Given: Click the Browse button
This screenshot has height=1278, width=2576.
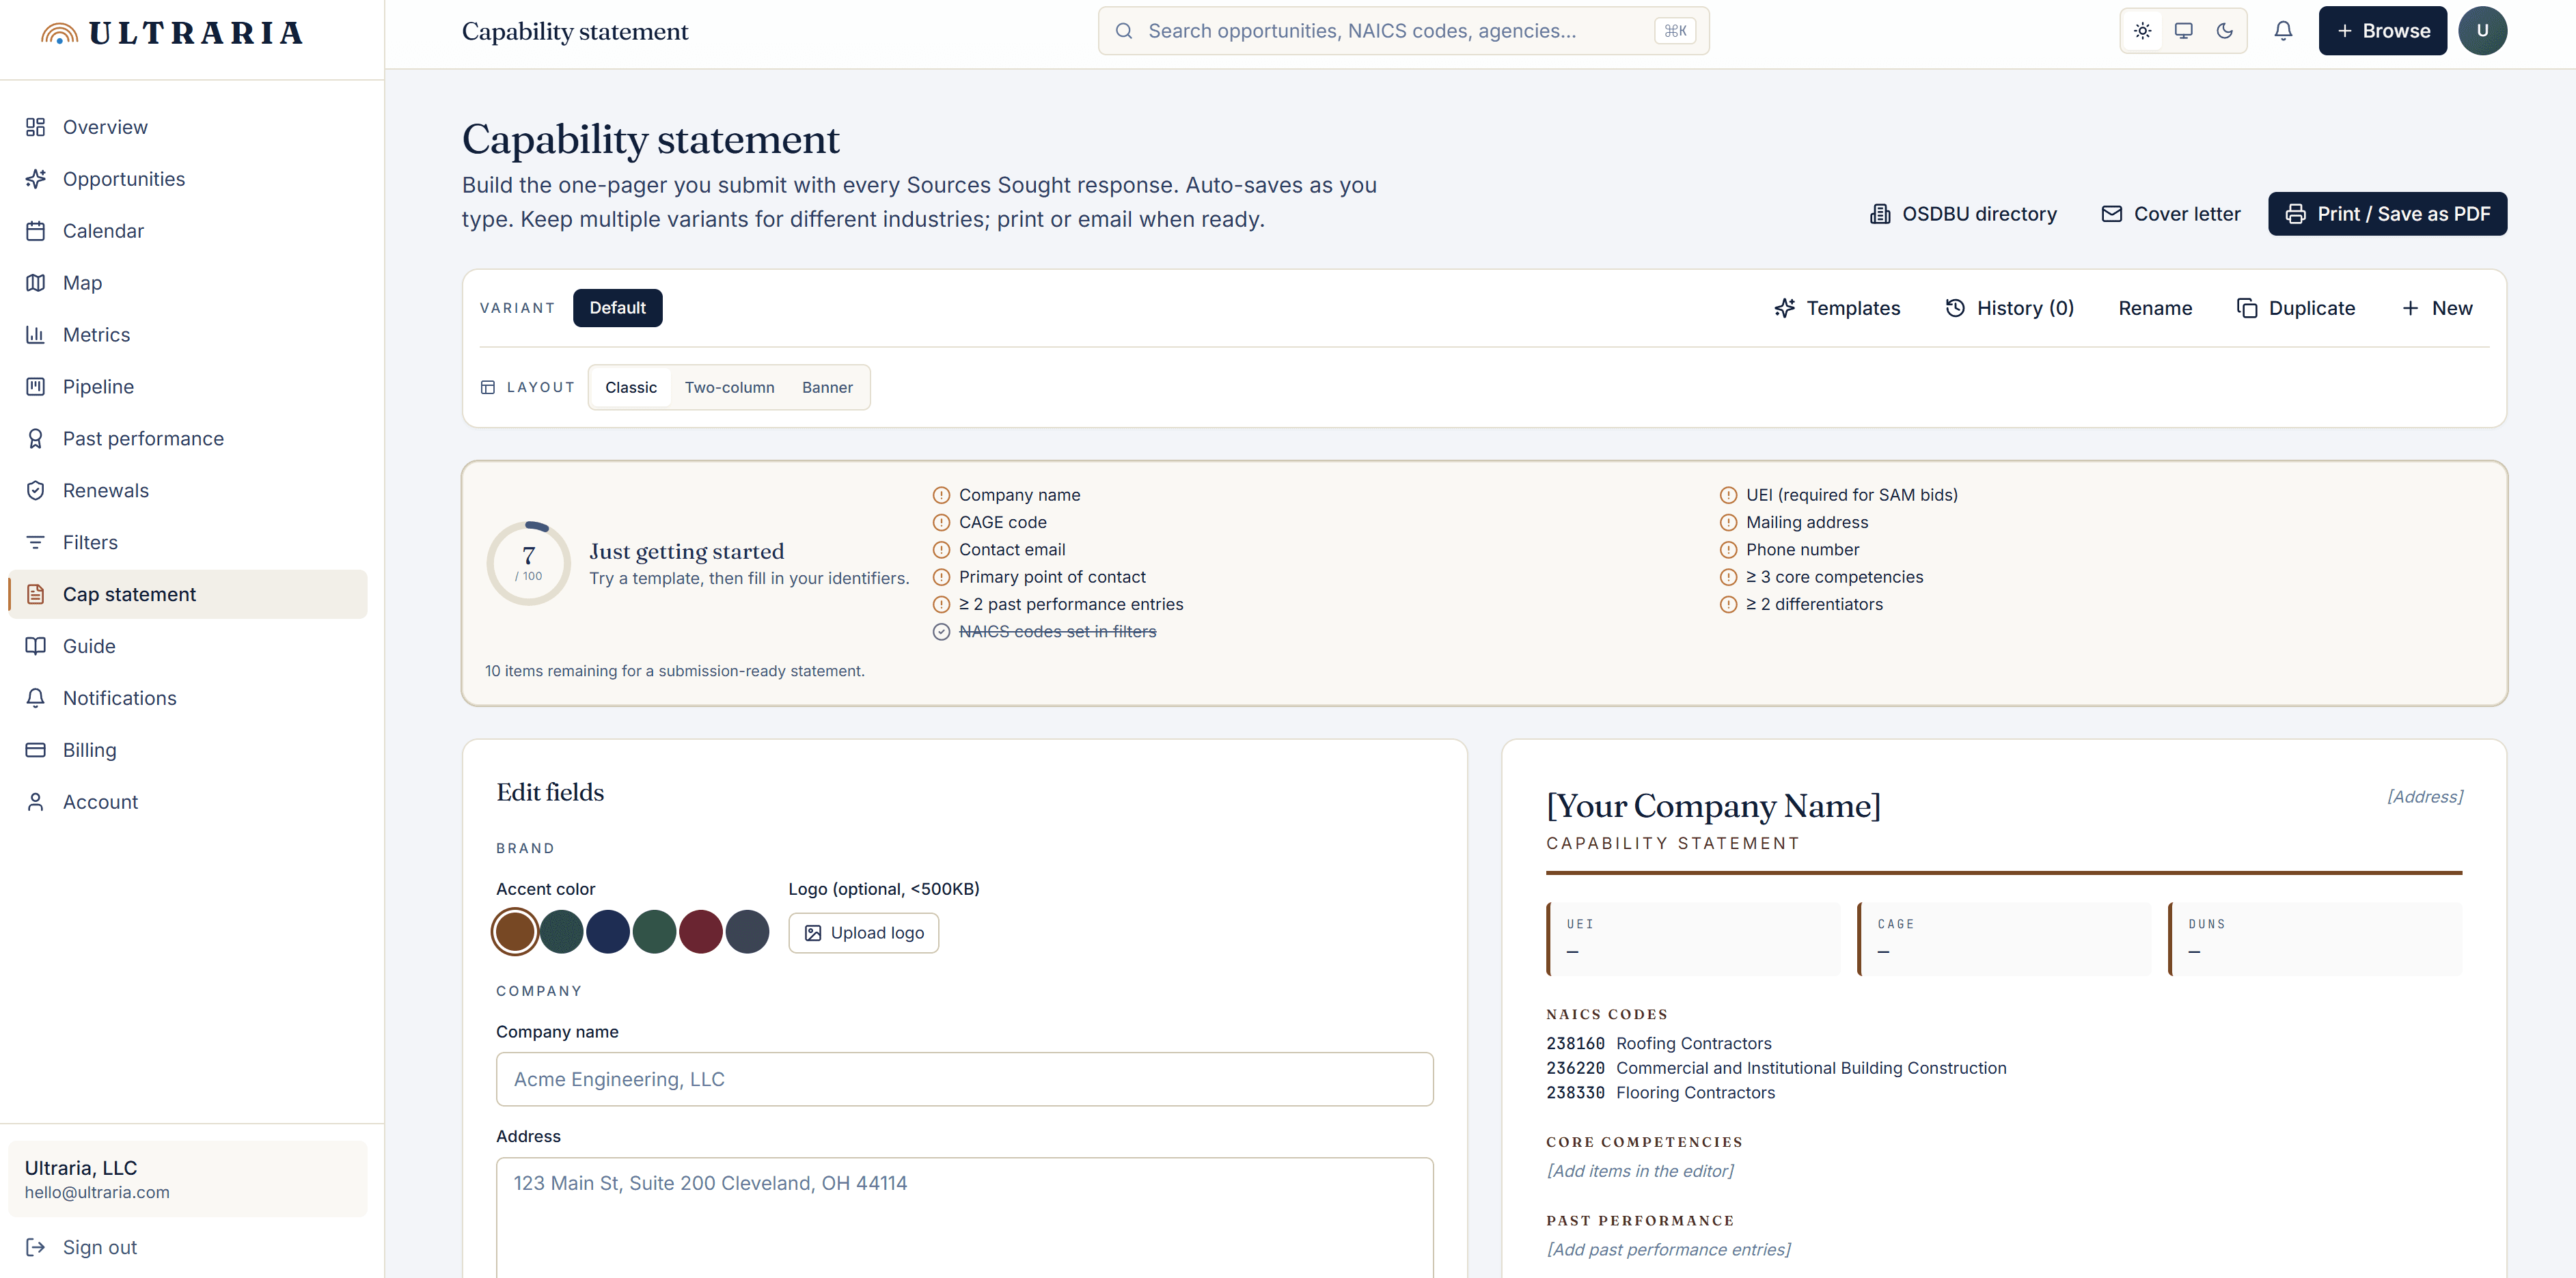Looking at the screenshot, I should point(2382,31).
